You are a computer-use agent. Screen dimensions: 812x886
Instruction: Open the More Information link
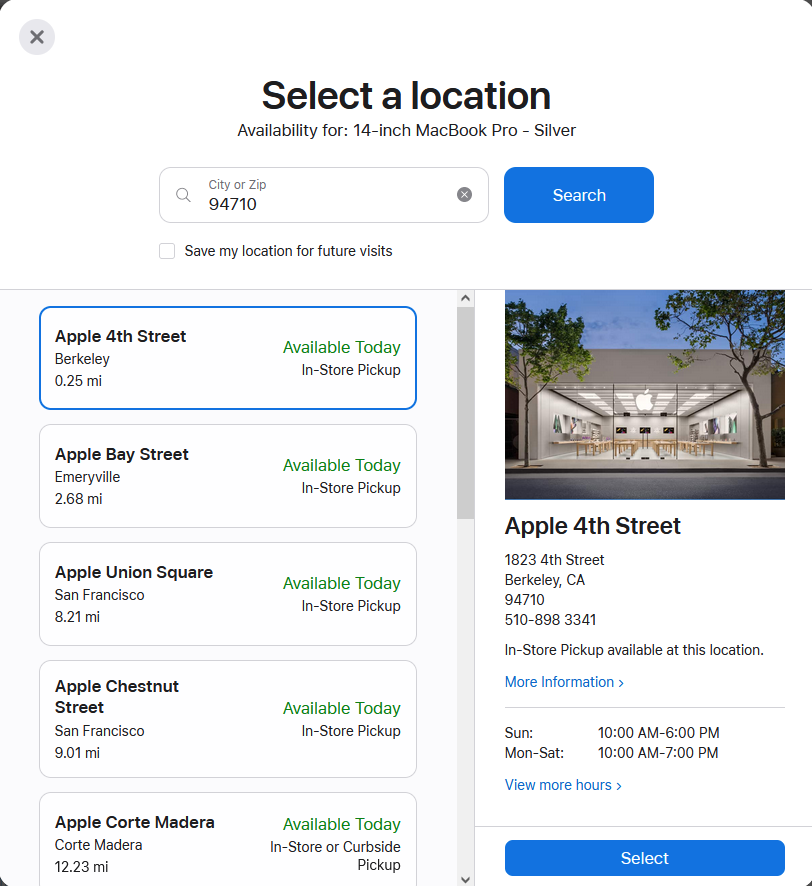pos(564,682)
